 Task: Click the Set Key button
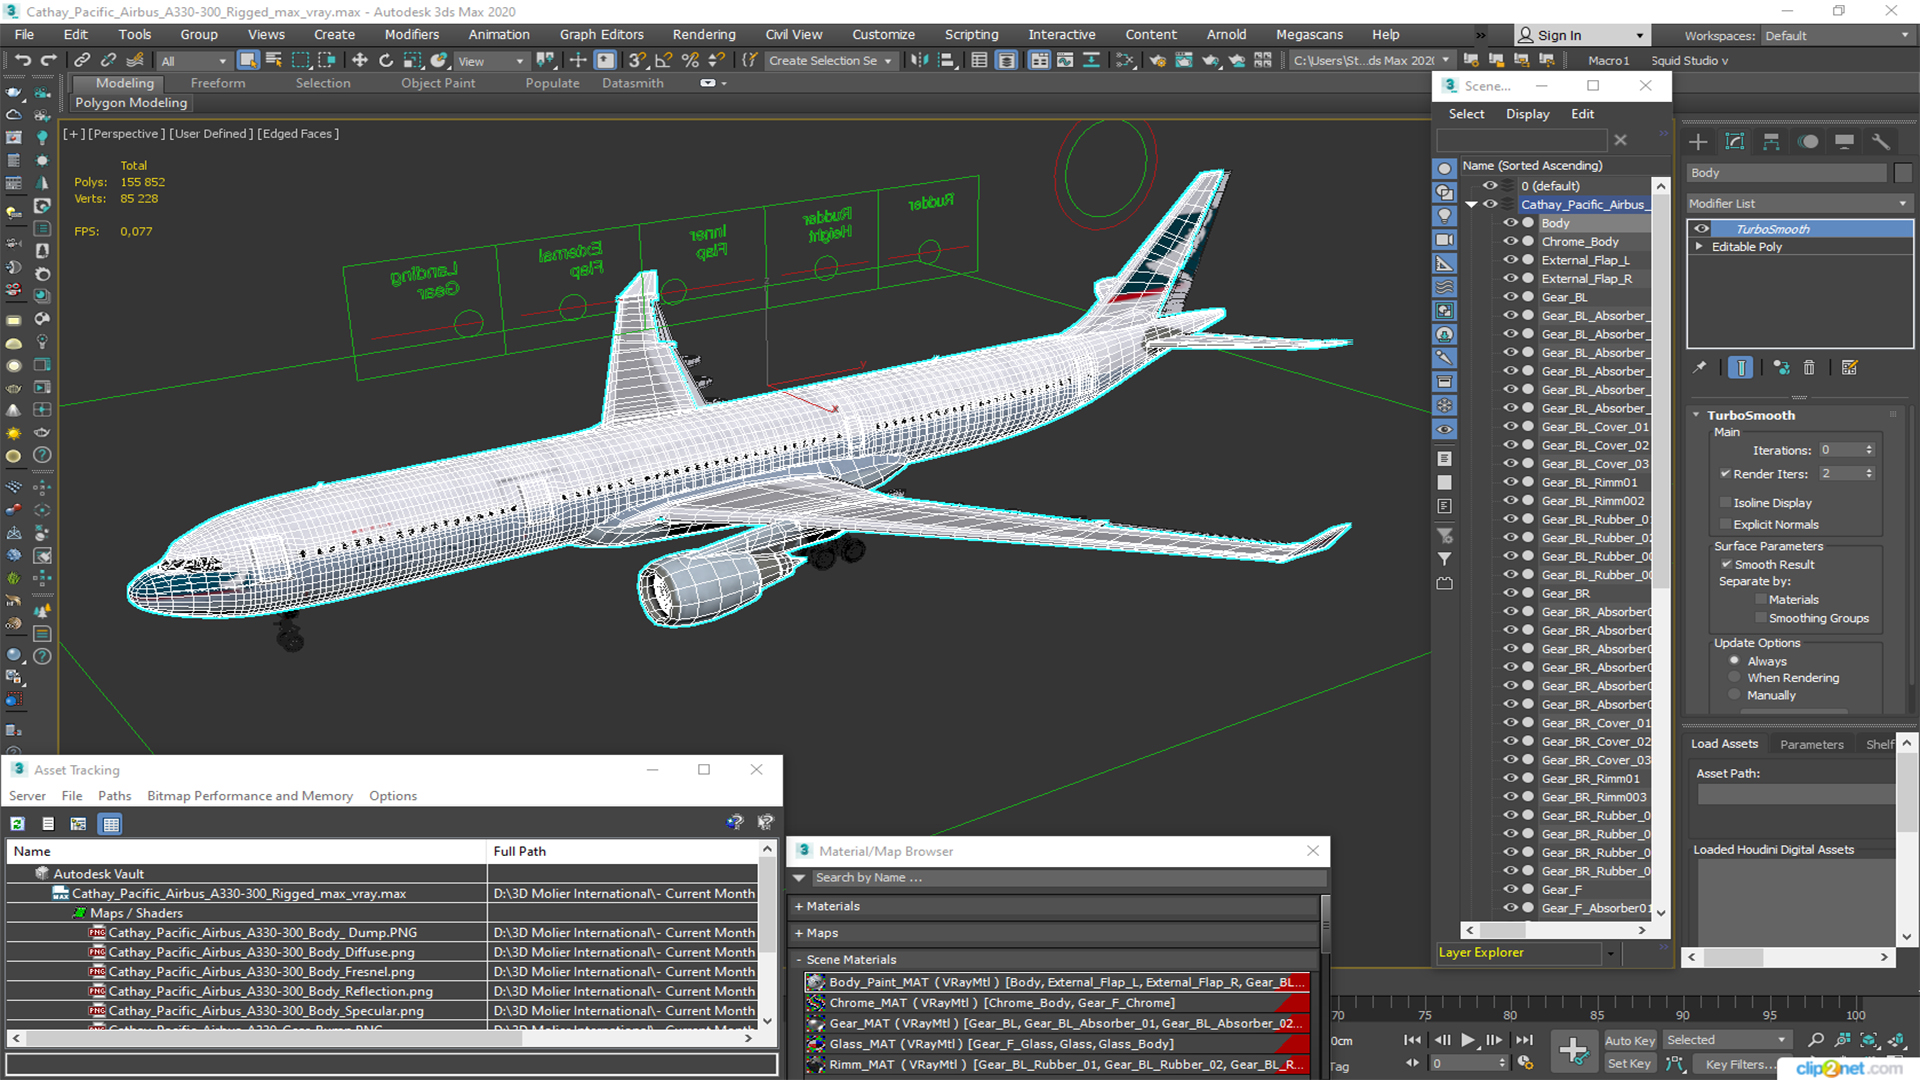pos(1629,1064)
